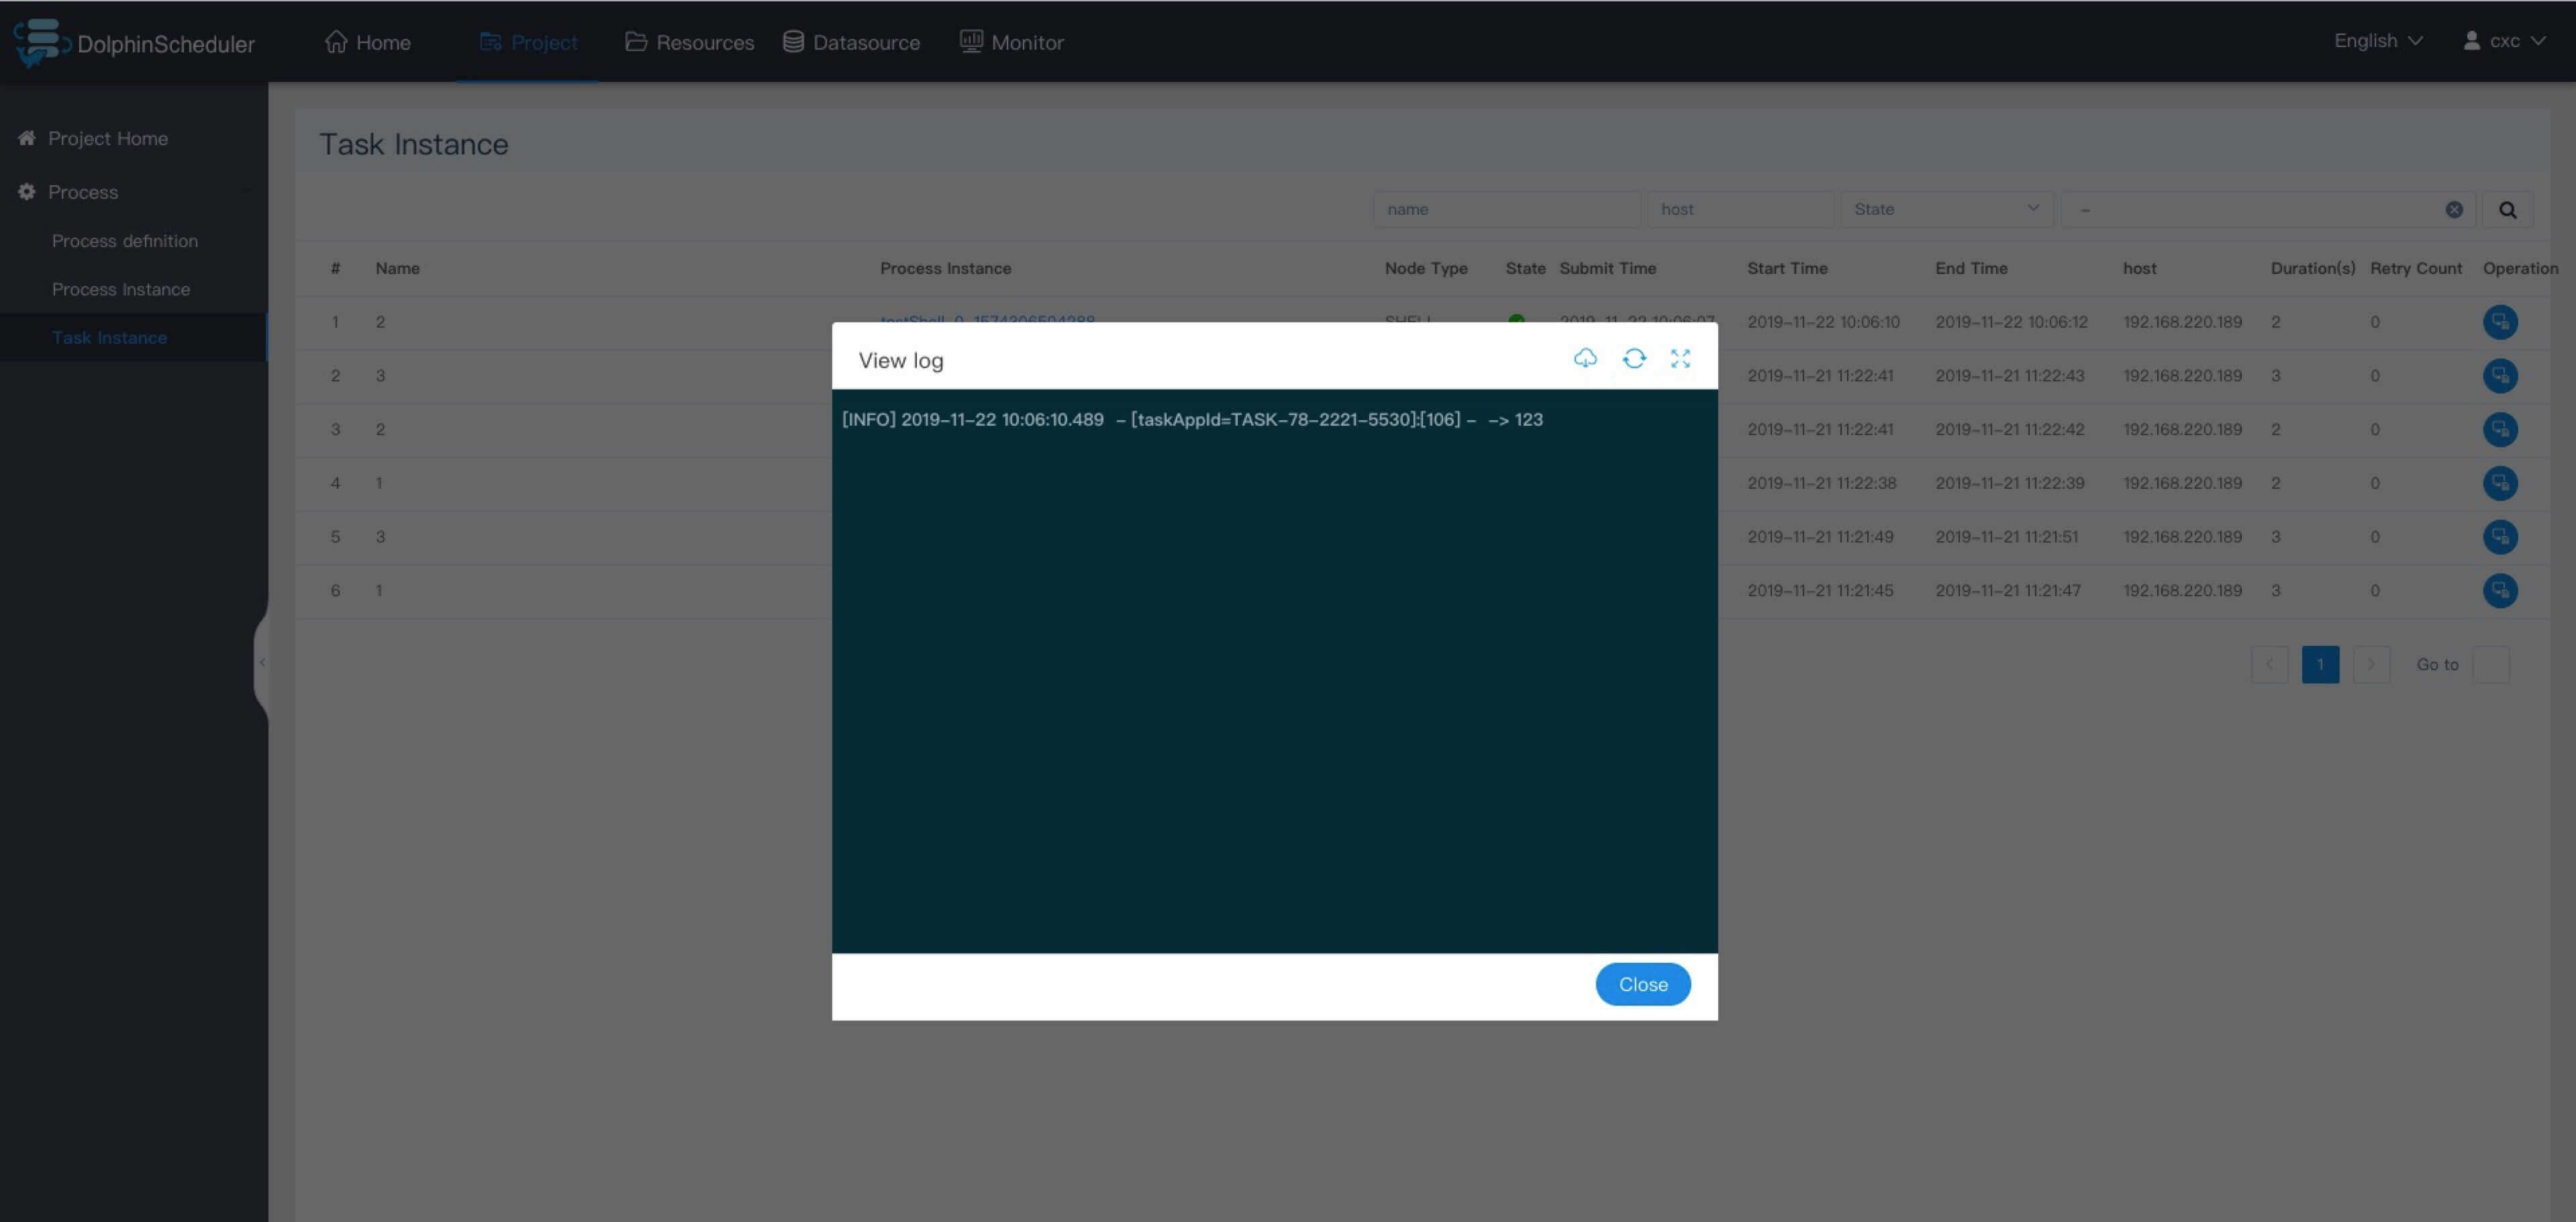Open the State filter dropdown
This screenshot has width=2576, height=1222.
(x=1945, y=210)
